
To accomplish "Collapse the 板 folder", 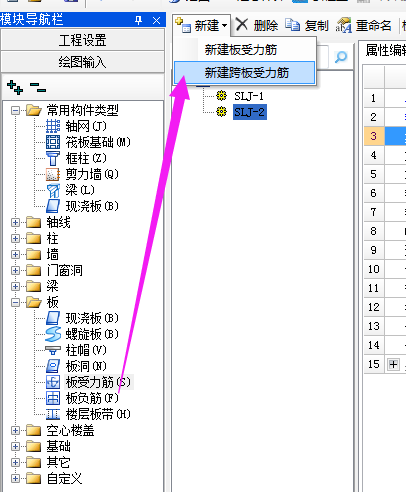I will [15, 302].
